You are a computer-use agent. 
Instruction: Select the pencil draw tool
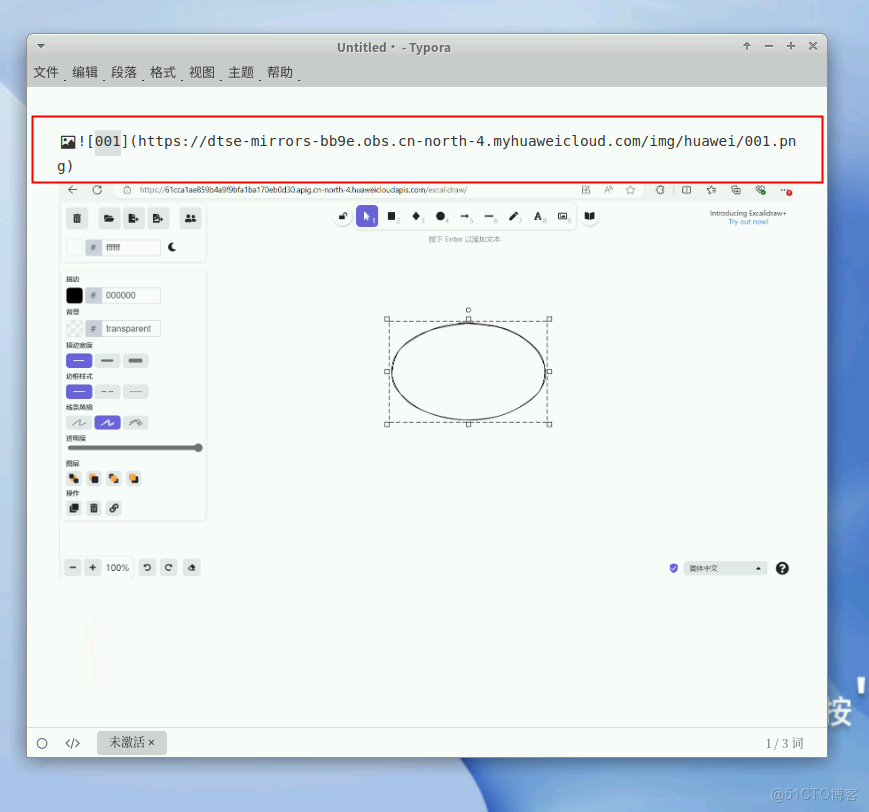(x=514, y=216)
